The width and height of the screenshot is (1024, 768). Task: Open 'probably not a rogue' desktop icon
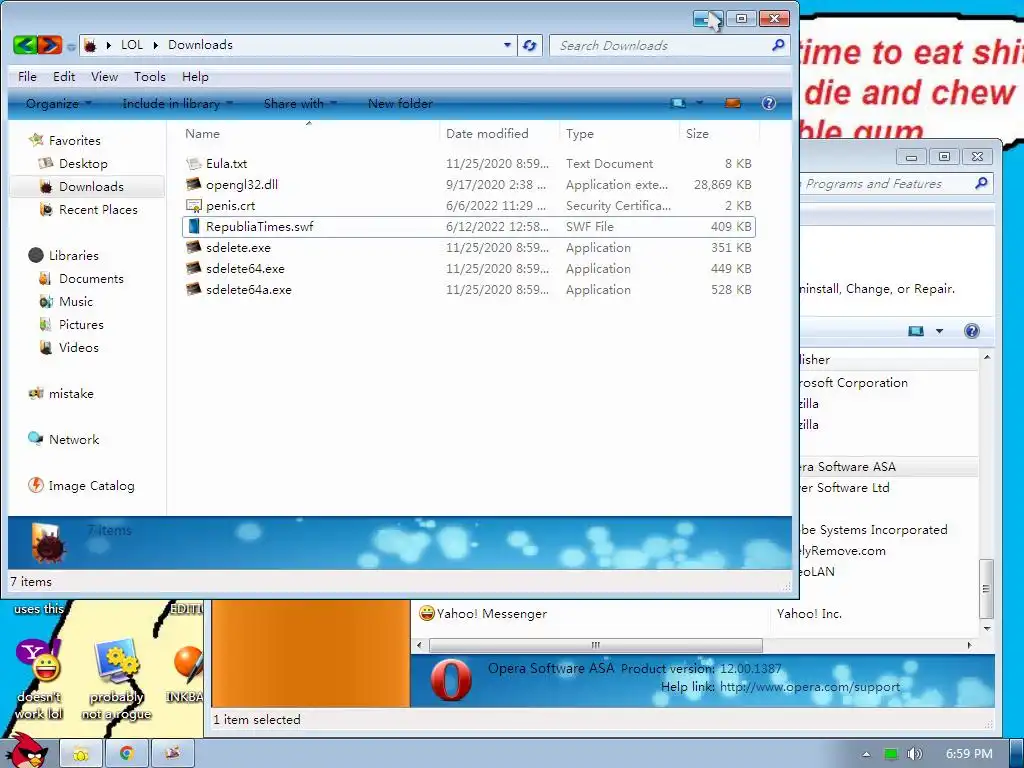coord(116,679)
